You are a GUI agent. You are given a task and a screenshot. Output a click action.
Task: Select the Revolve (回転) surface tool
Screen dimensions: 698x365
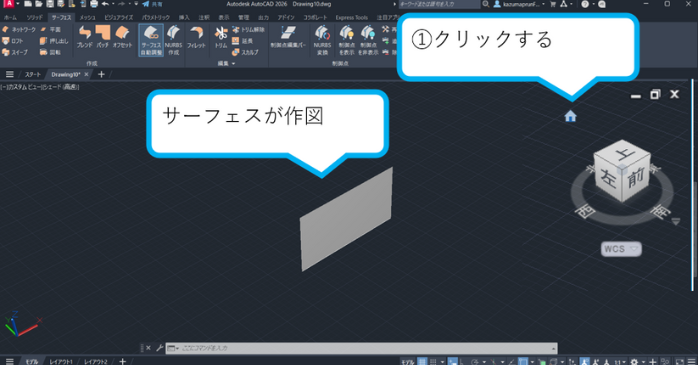coord(50,52)
